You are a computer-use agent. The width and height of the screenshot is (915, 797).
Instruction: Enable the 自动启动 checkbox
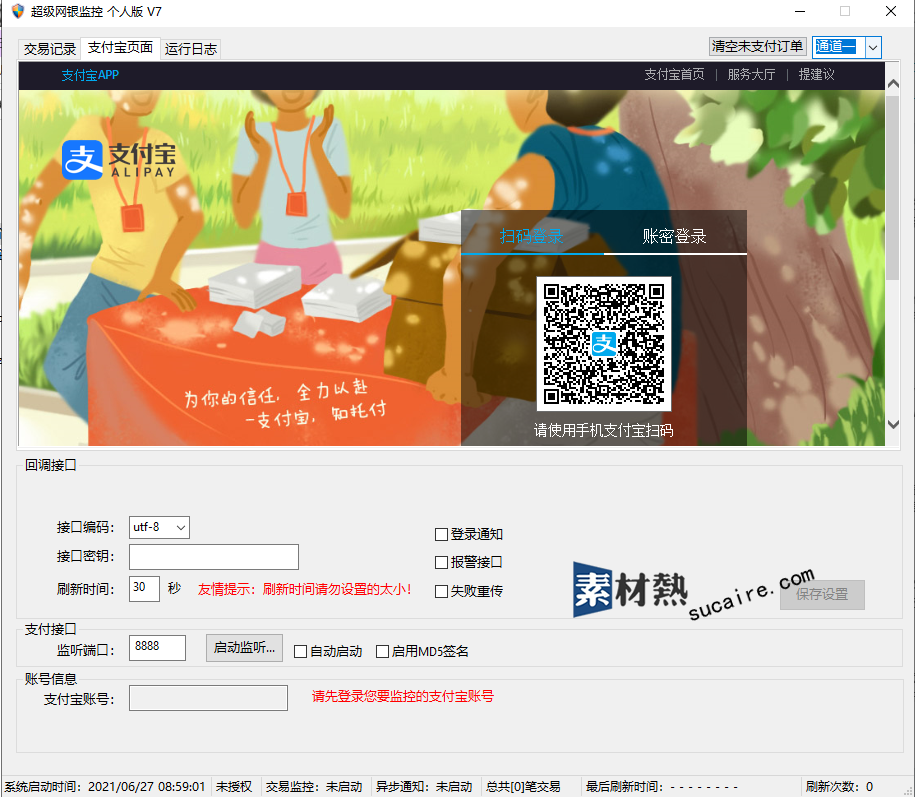(x=301, y=652)
